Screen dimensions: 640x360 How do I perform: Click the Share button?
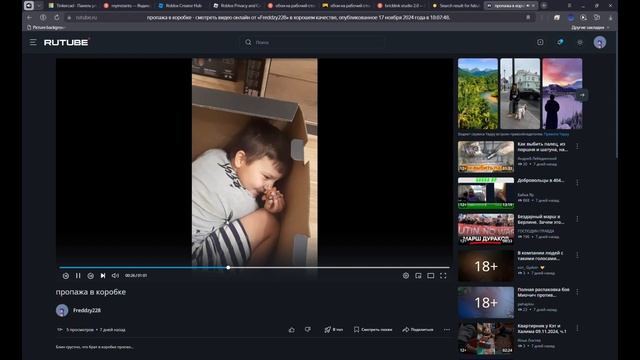click(418, 329)
